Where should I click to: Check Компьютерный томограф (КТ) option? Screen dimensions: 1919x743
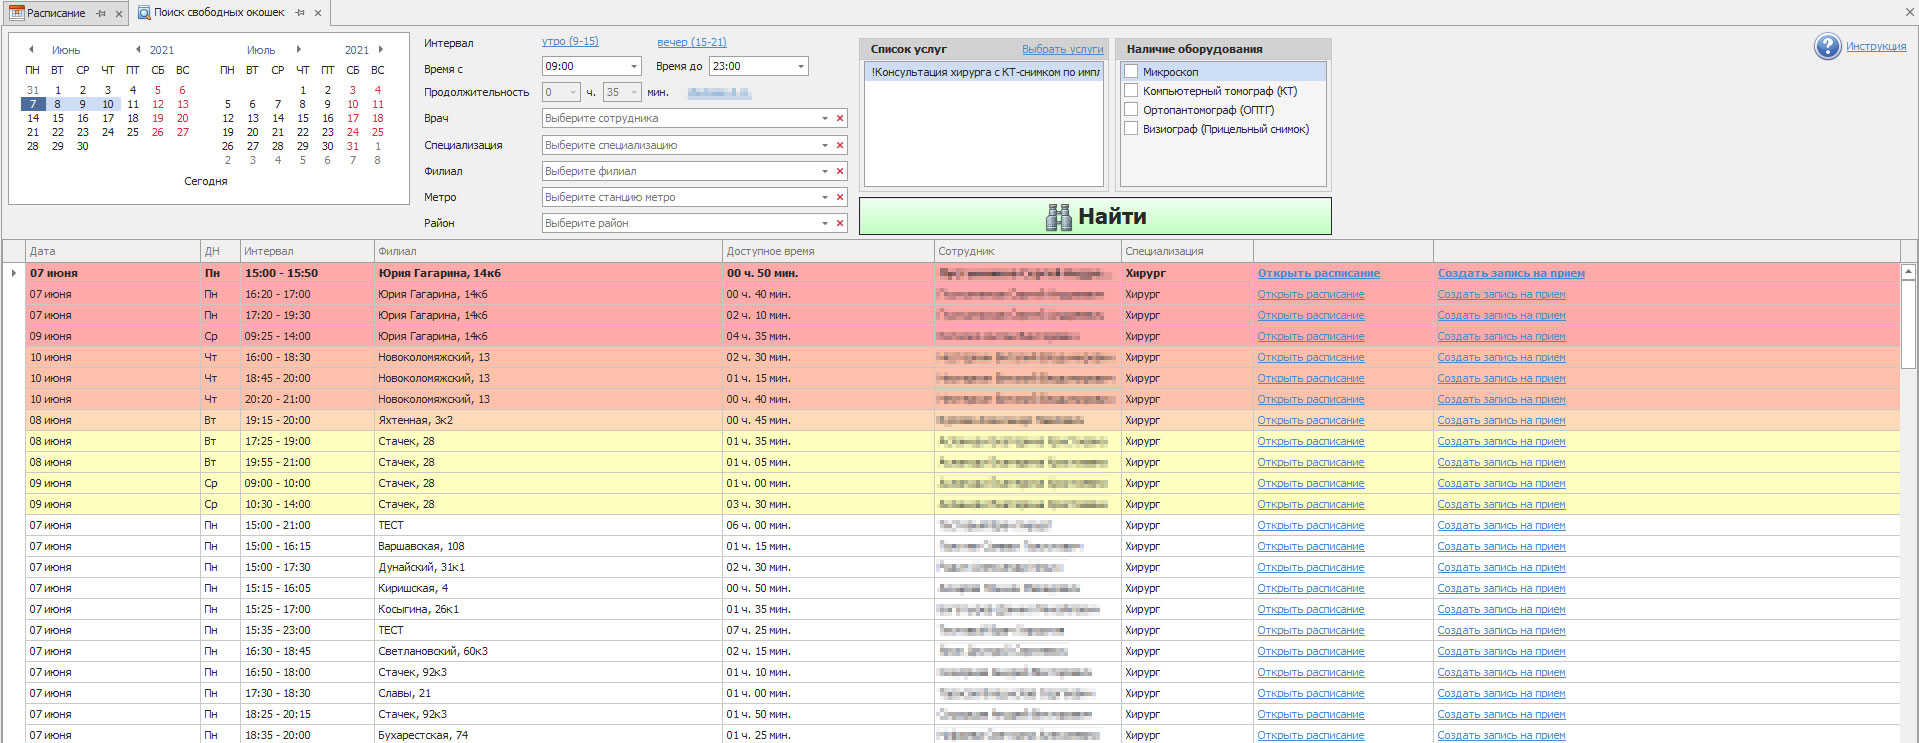coord(1131,91)
